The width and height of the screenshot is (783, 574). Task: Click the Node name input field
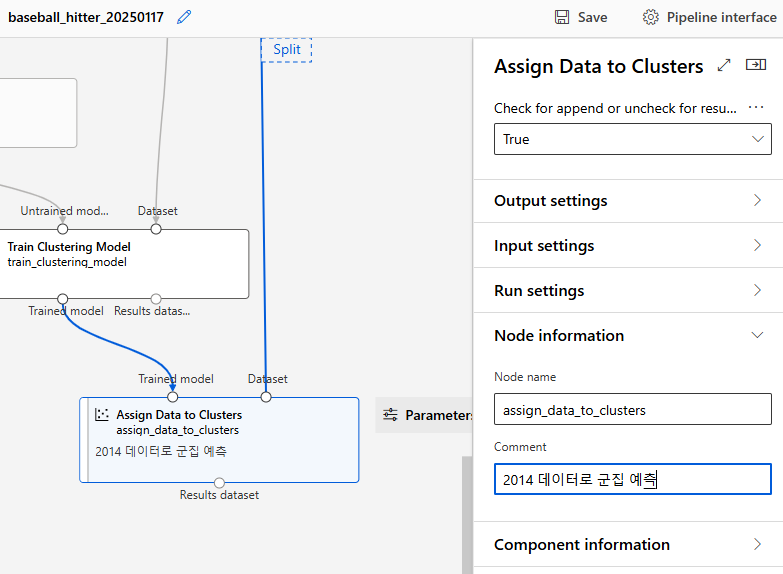click(x=633, y=409)
